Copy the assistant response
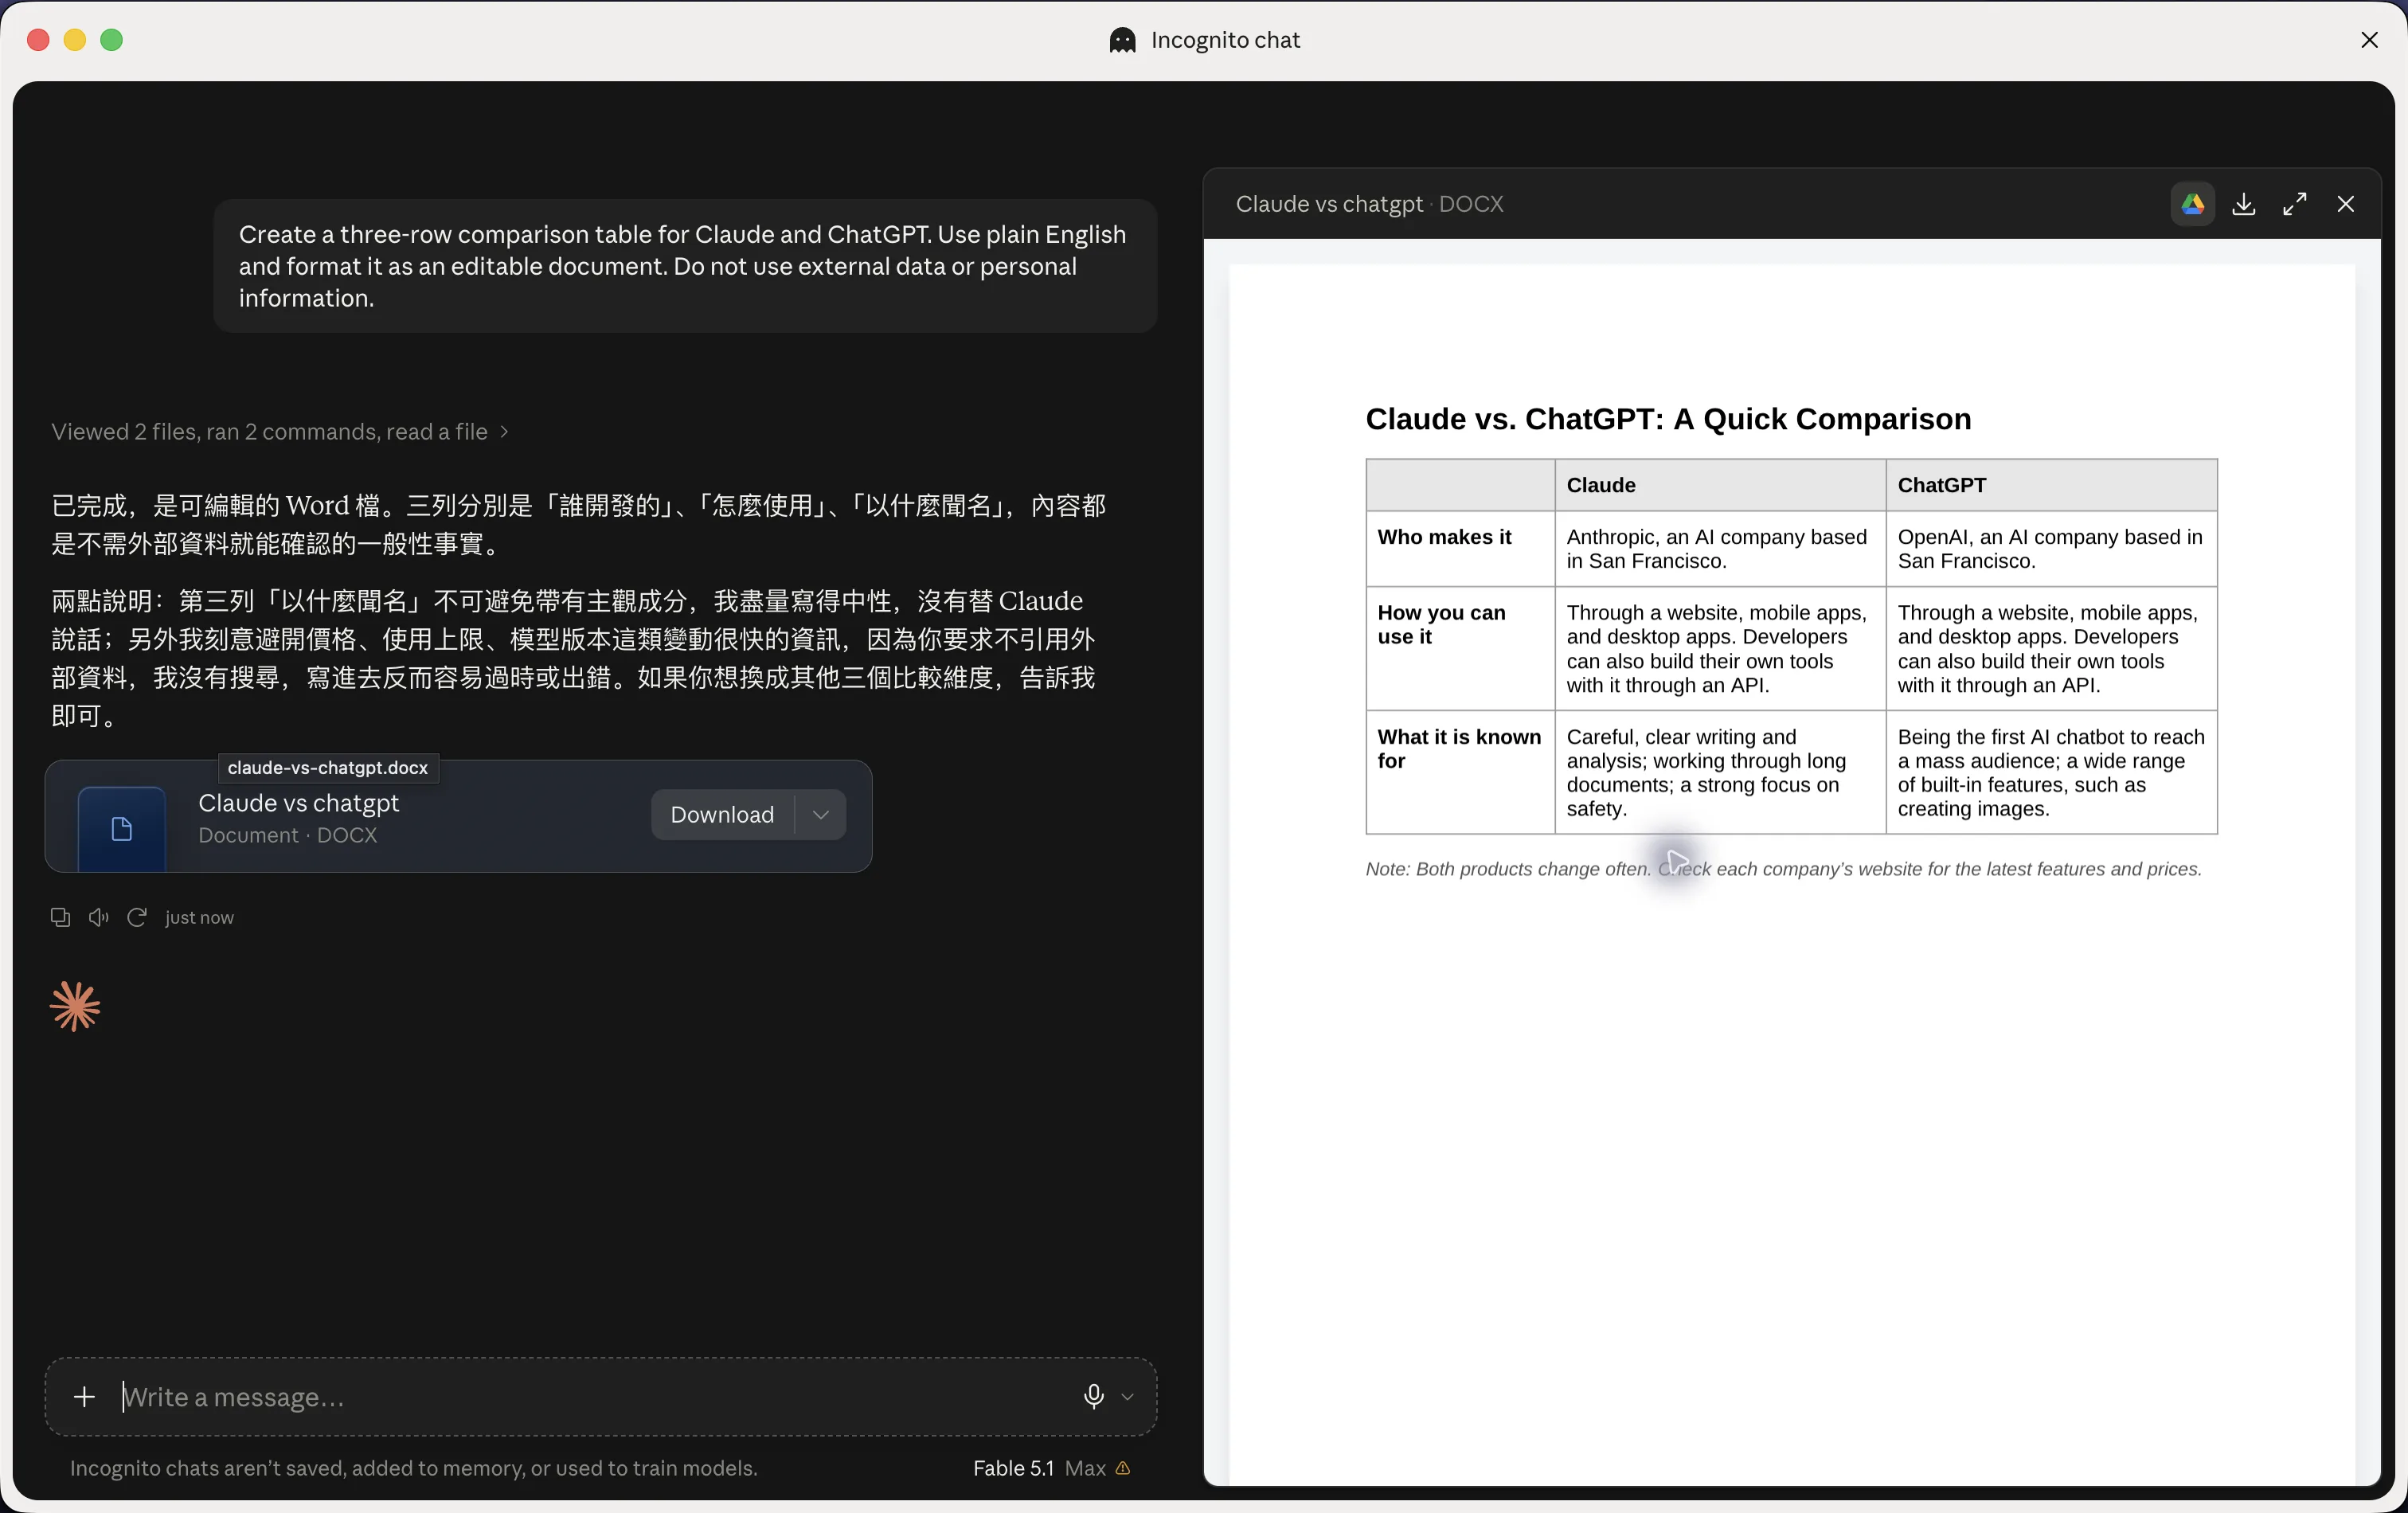Viewport: 2408px width, 1513px height. (60, 917)
